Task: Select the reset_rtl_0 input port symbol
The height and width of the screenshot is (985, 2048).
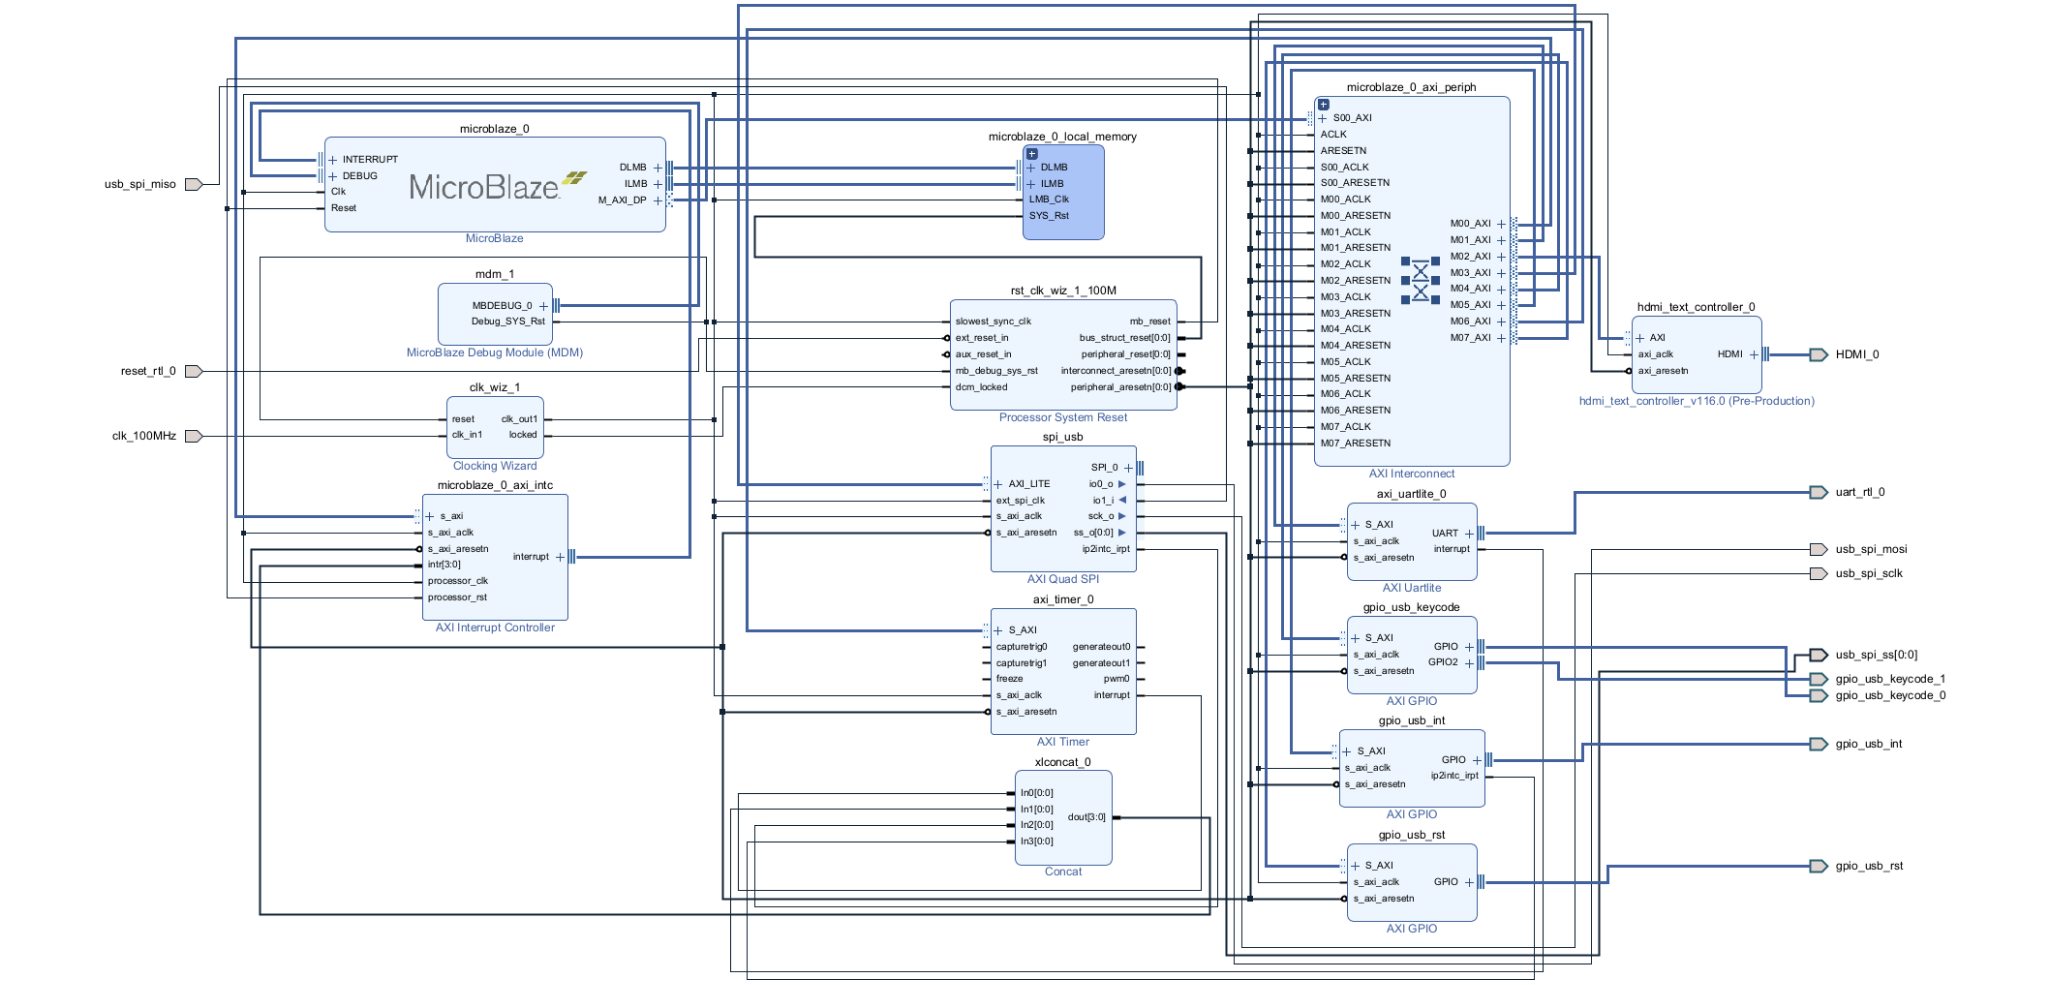Action: click(194, 371)
